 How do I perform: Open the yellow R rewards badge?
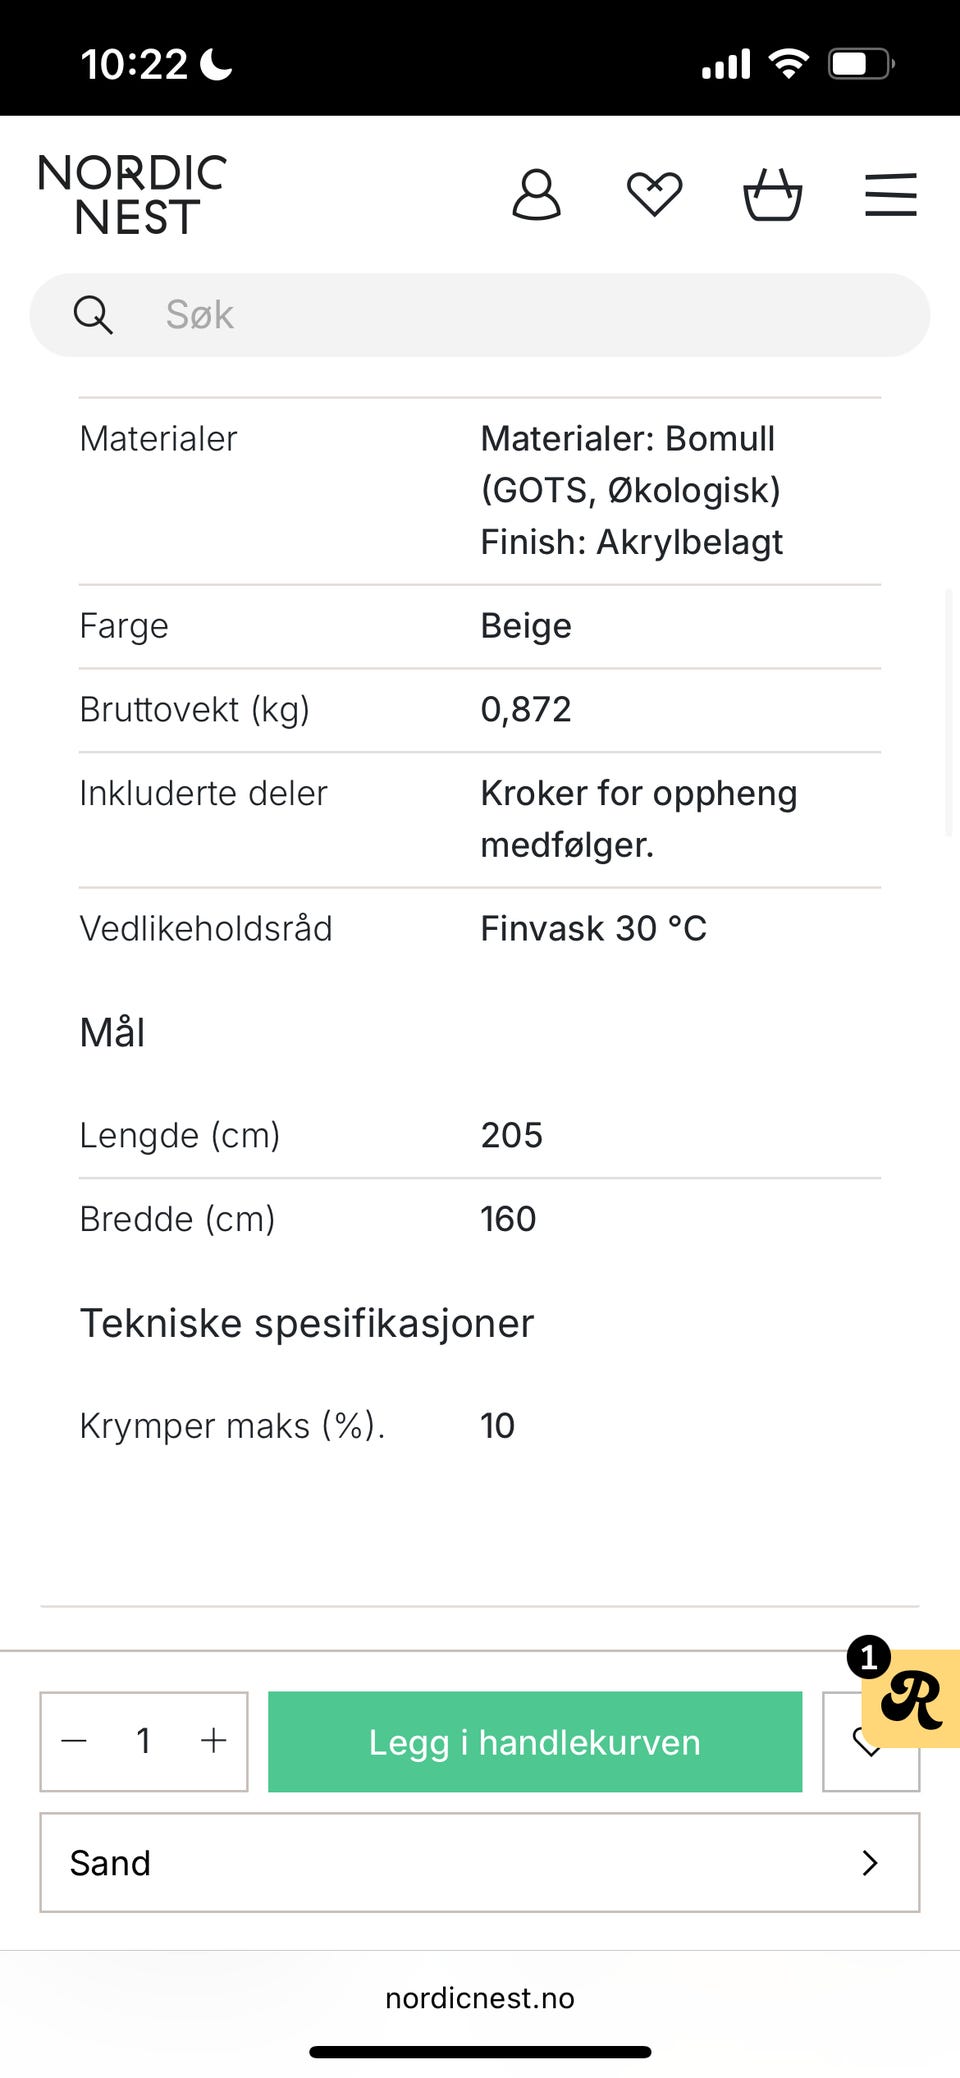point(911,1699)
